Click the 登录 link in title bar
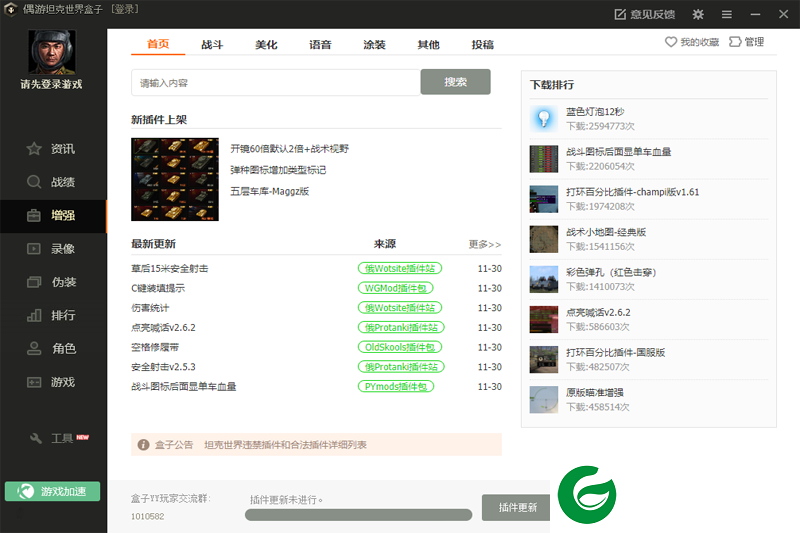Viewport: 800px width, 533px height. coord(125,9)
